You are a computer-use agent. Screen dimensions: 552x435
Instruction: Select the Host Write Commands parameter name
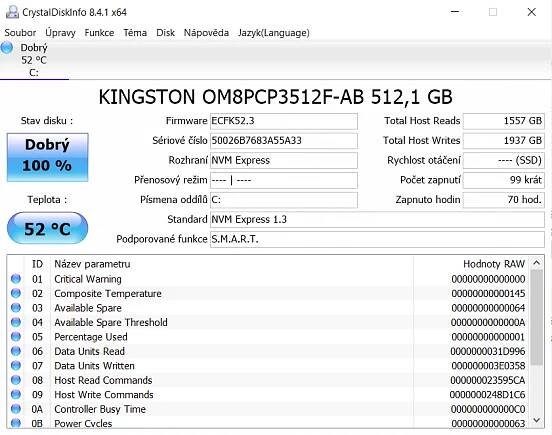(104, 395)
